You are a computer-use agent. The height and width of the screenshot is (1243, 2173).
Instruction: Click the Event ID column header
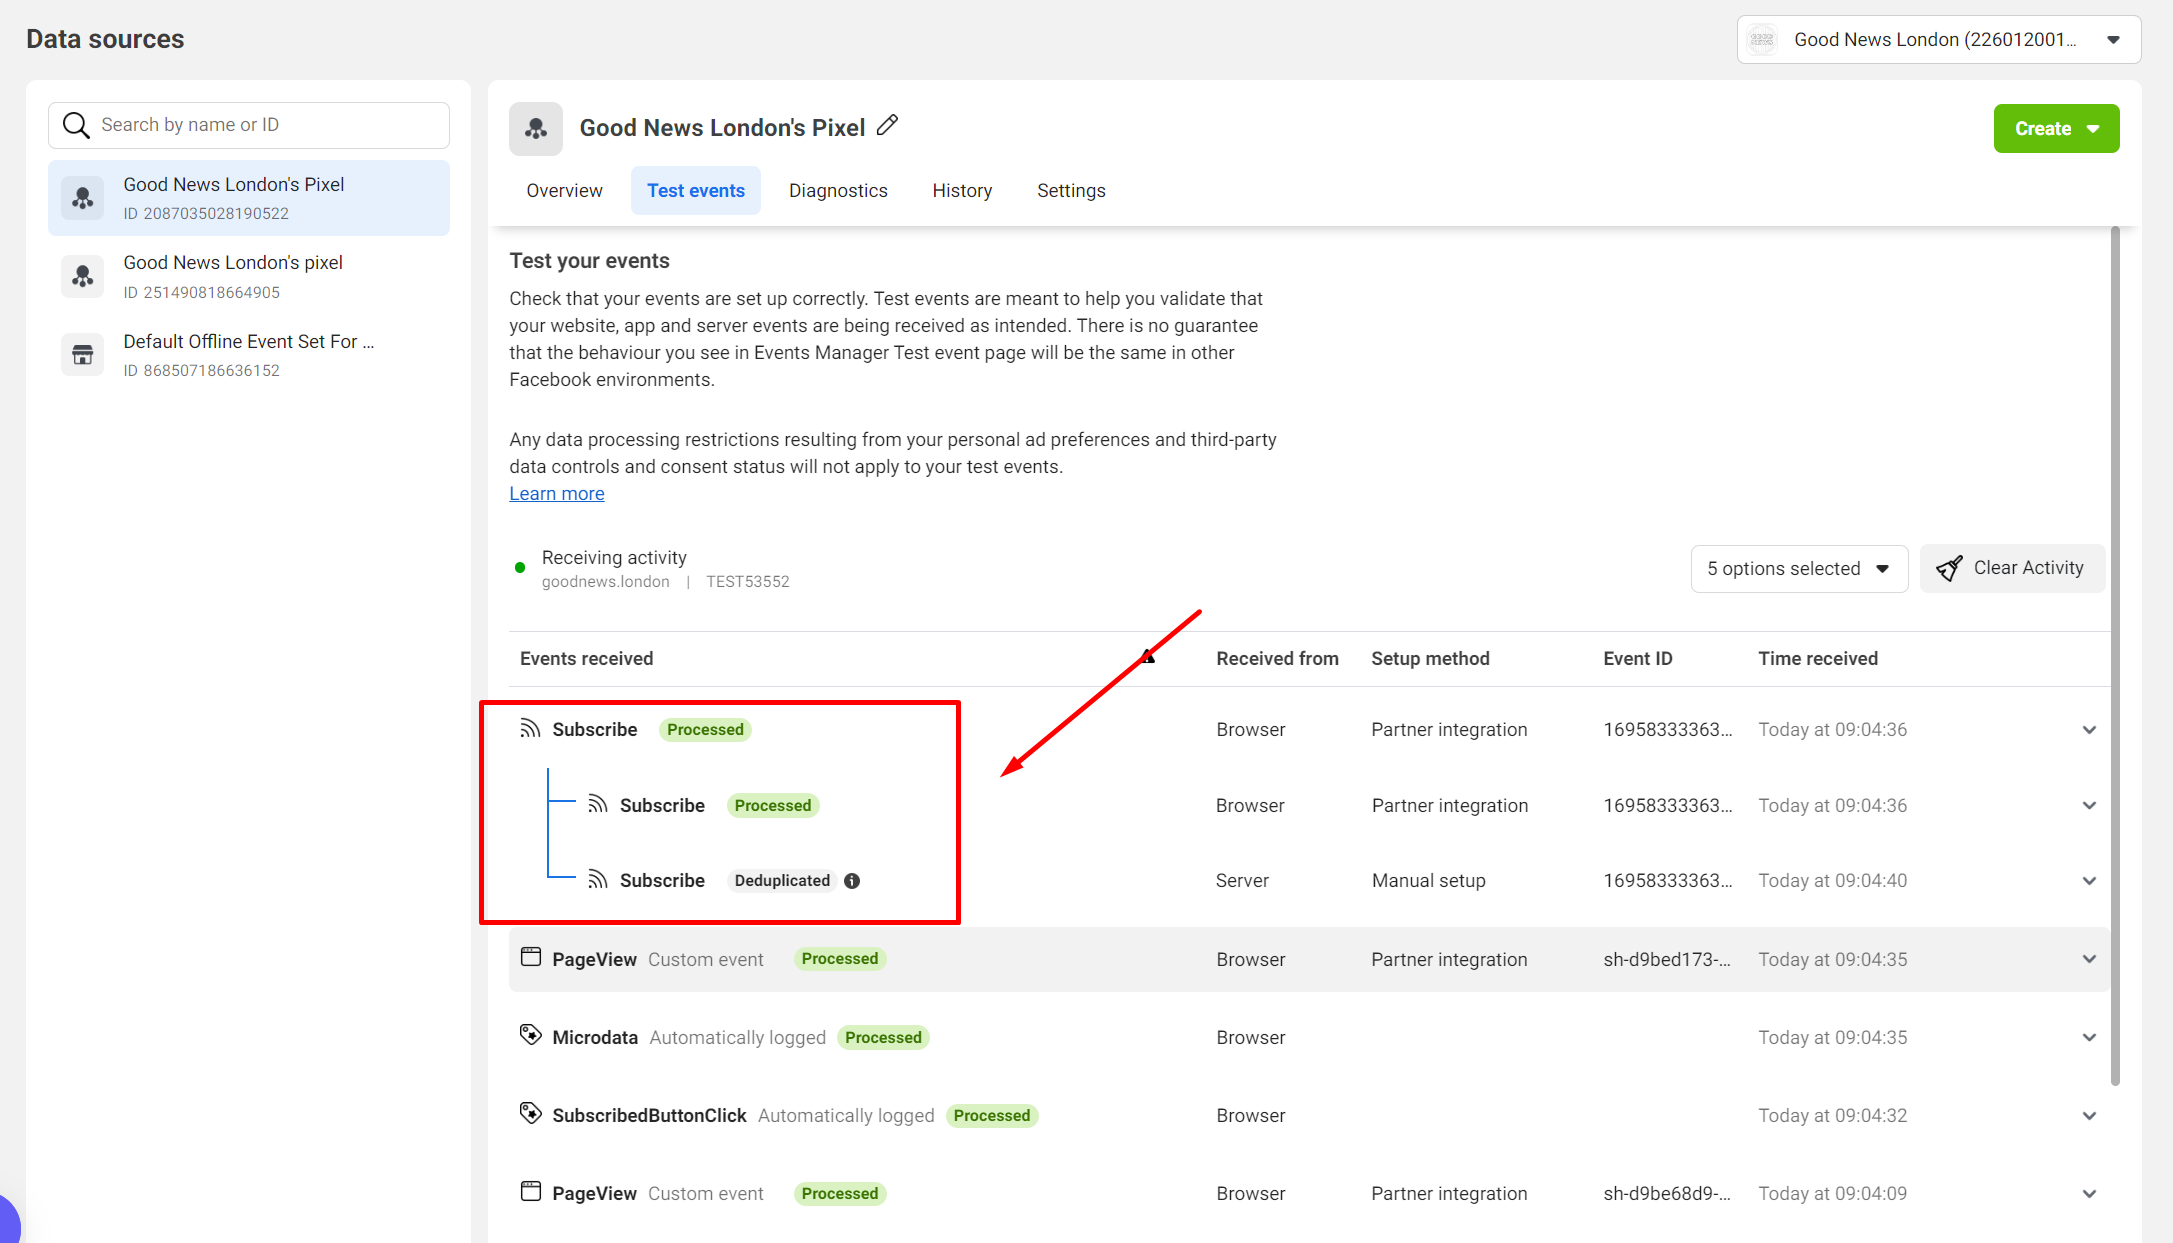(1637, 658)
